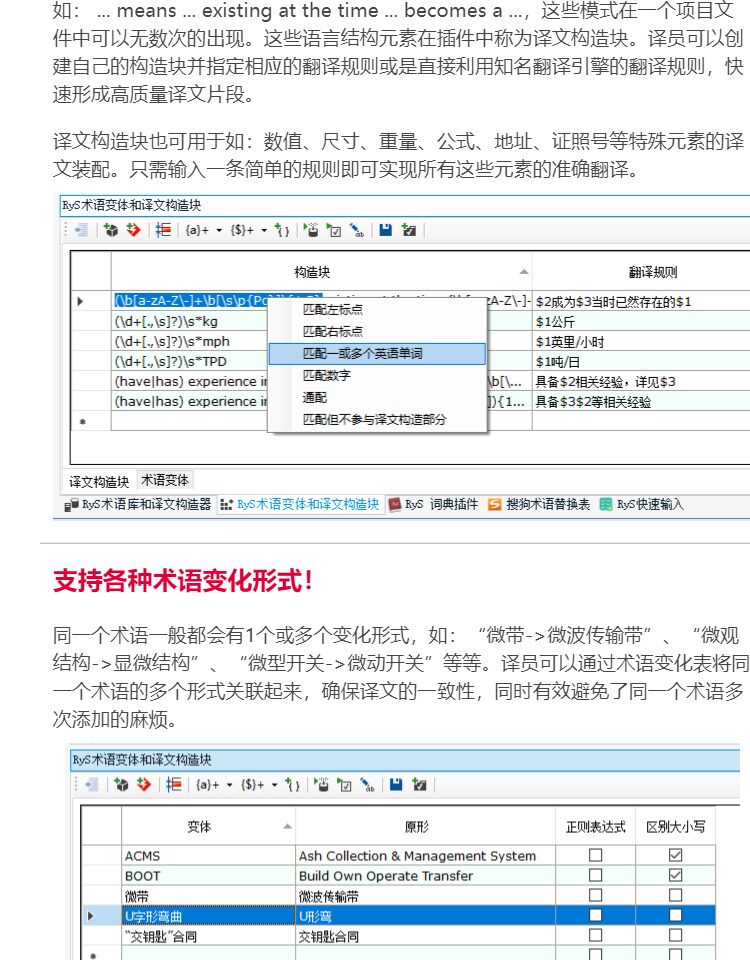This screenshot has height=960, width=750.
Task: Click {$}+ button in lower term variant toolbar
Action: point(253,785)
